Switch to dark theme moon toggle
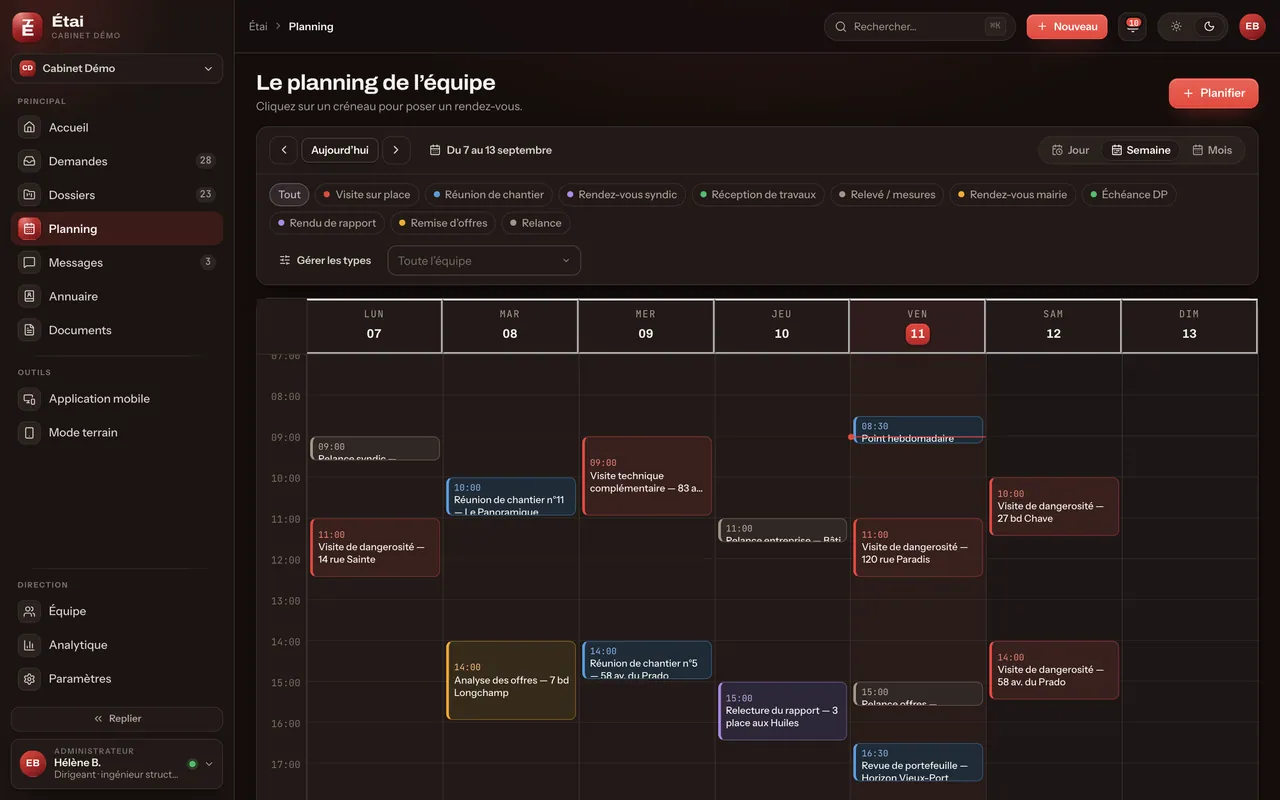The height and width of the screenshot is (800, 1280). (x=1209, y=26)
